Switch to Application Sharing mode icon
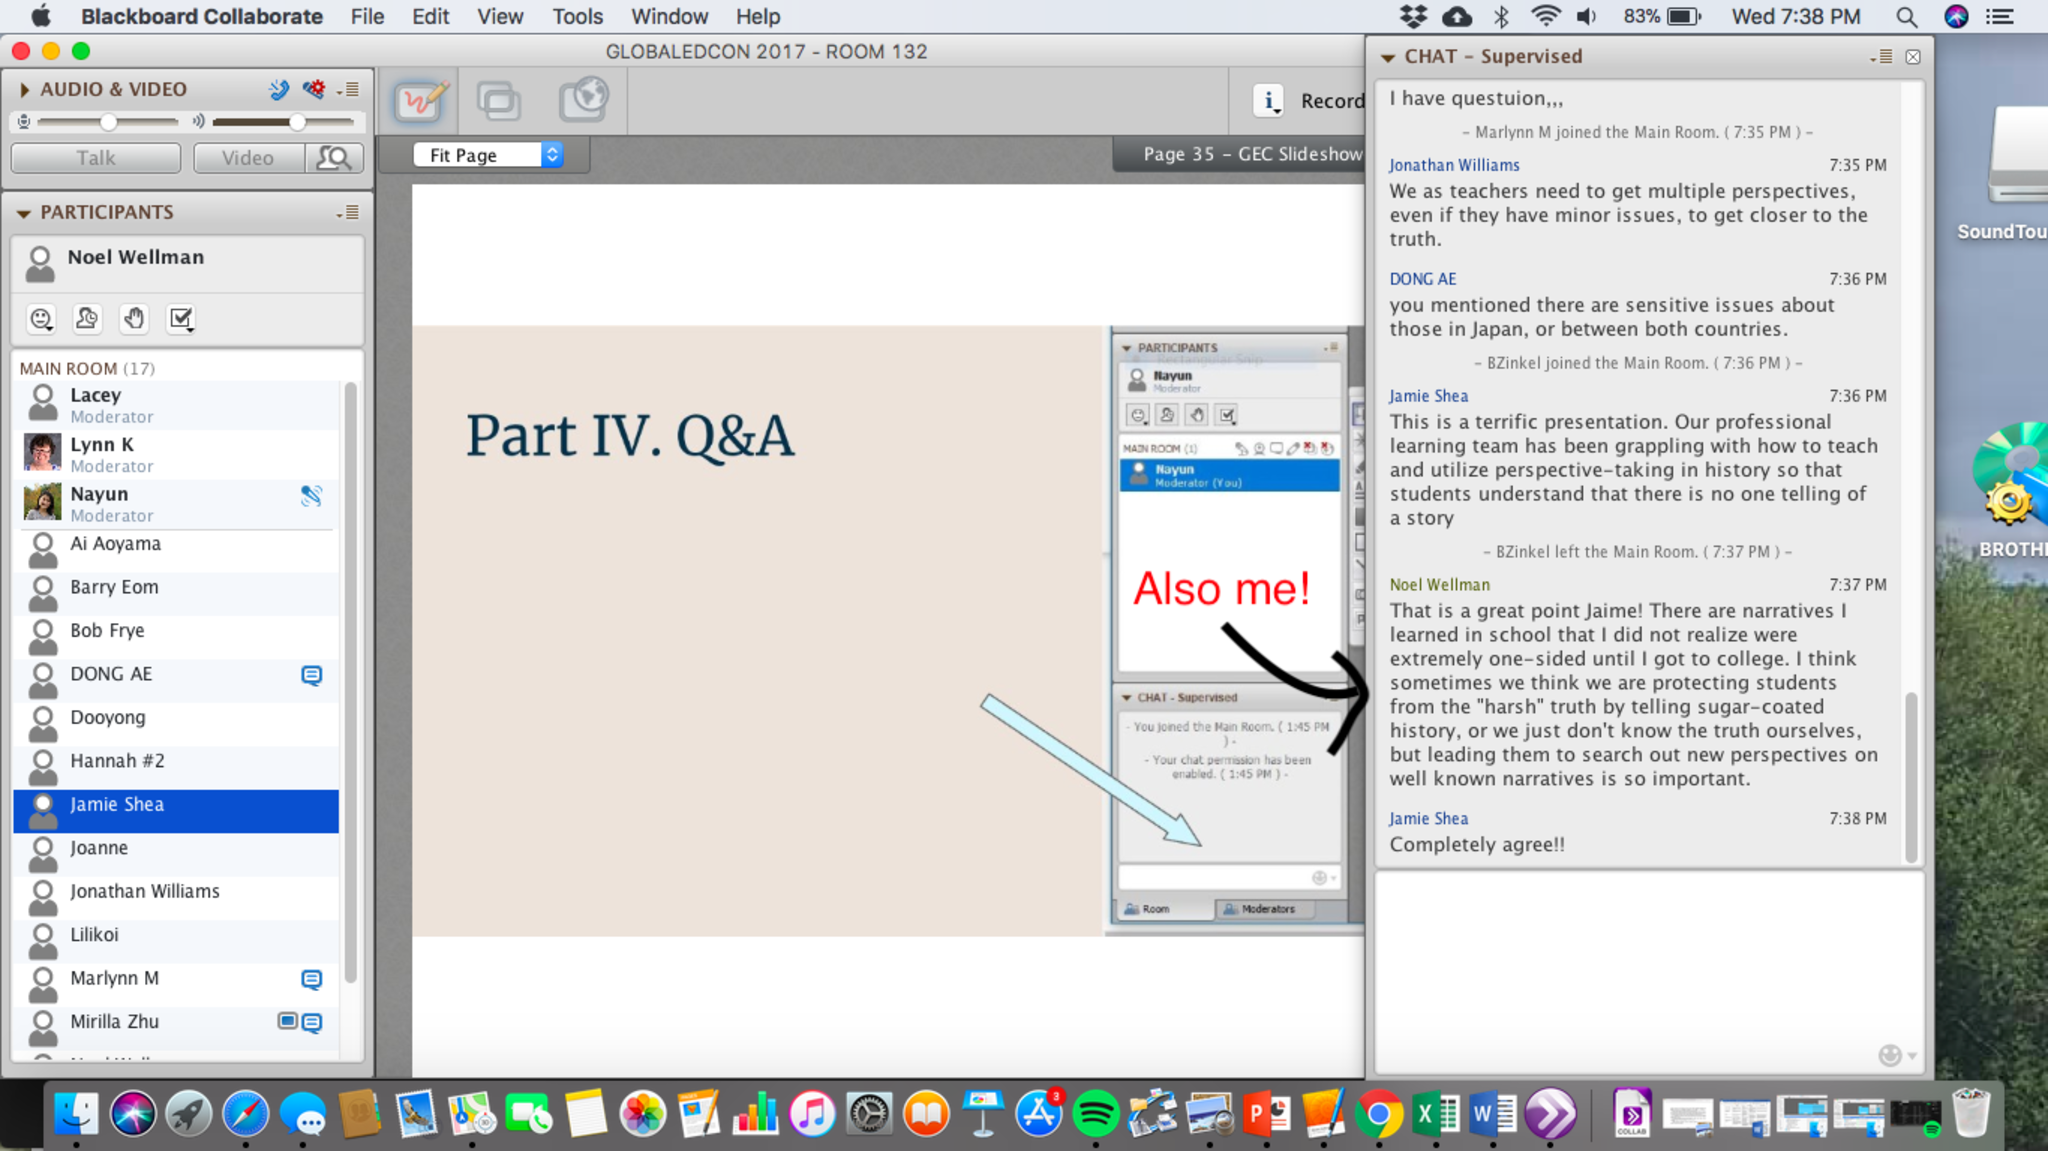The image size is (2048, 1151). click(x=498, y=100)
